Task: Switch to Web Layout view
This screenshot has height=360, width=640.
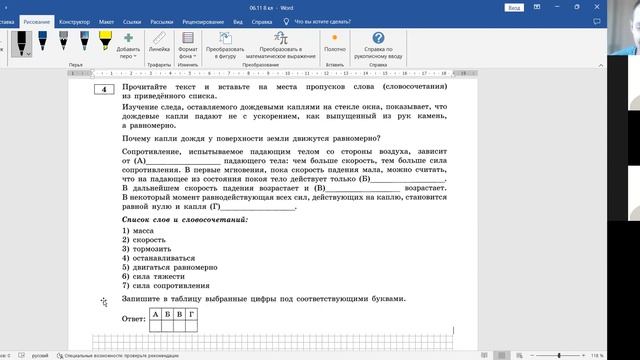Action: pos(519,356)
